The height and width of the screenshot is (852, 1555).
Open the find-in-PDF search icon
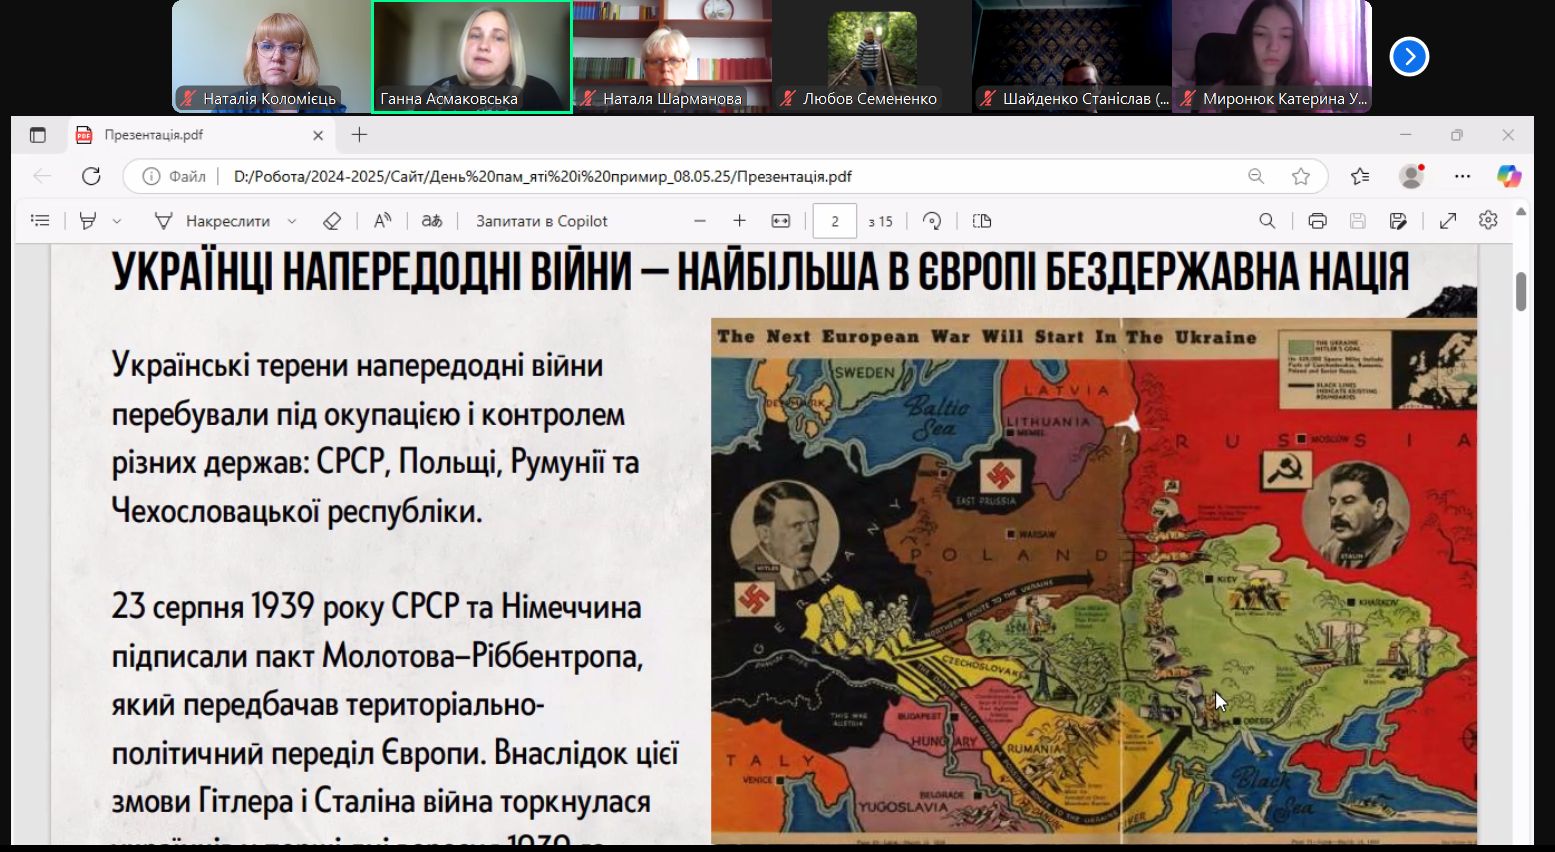click(x=1267, y=221)
